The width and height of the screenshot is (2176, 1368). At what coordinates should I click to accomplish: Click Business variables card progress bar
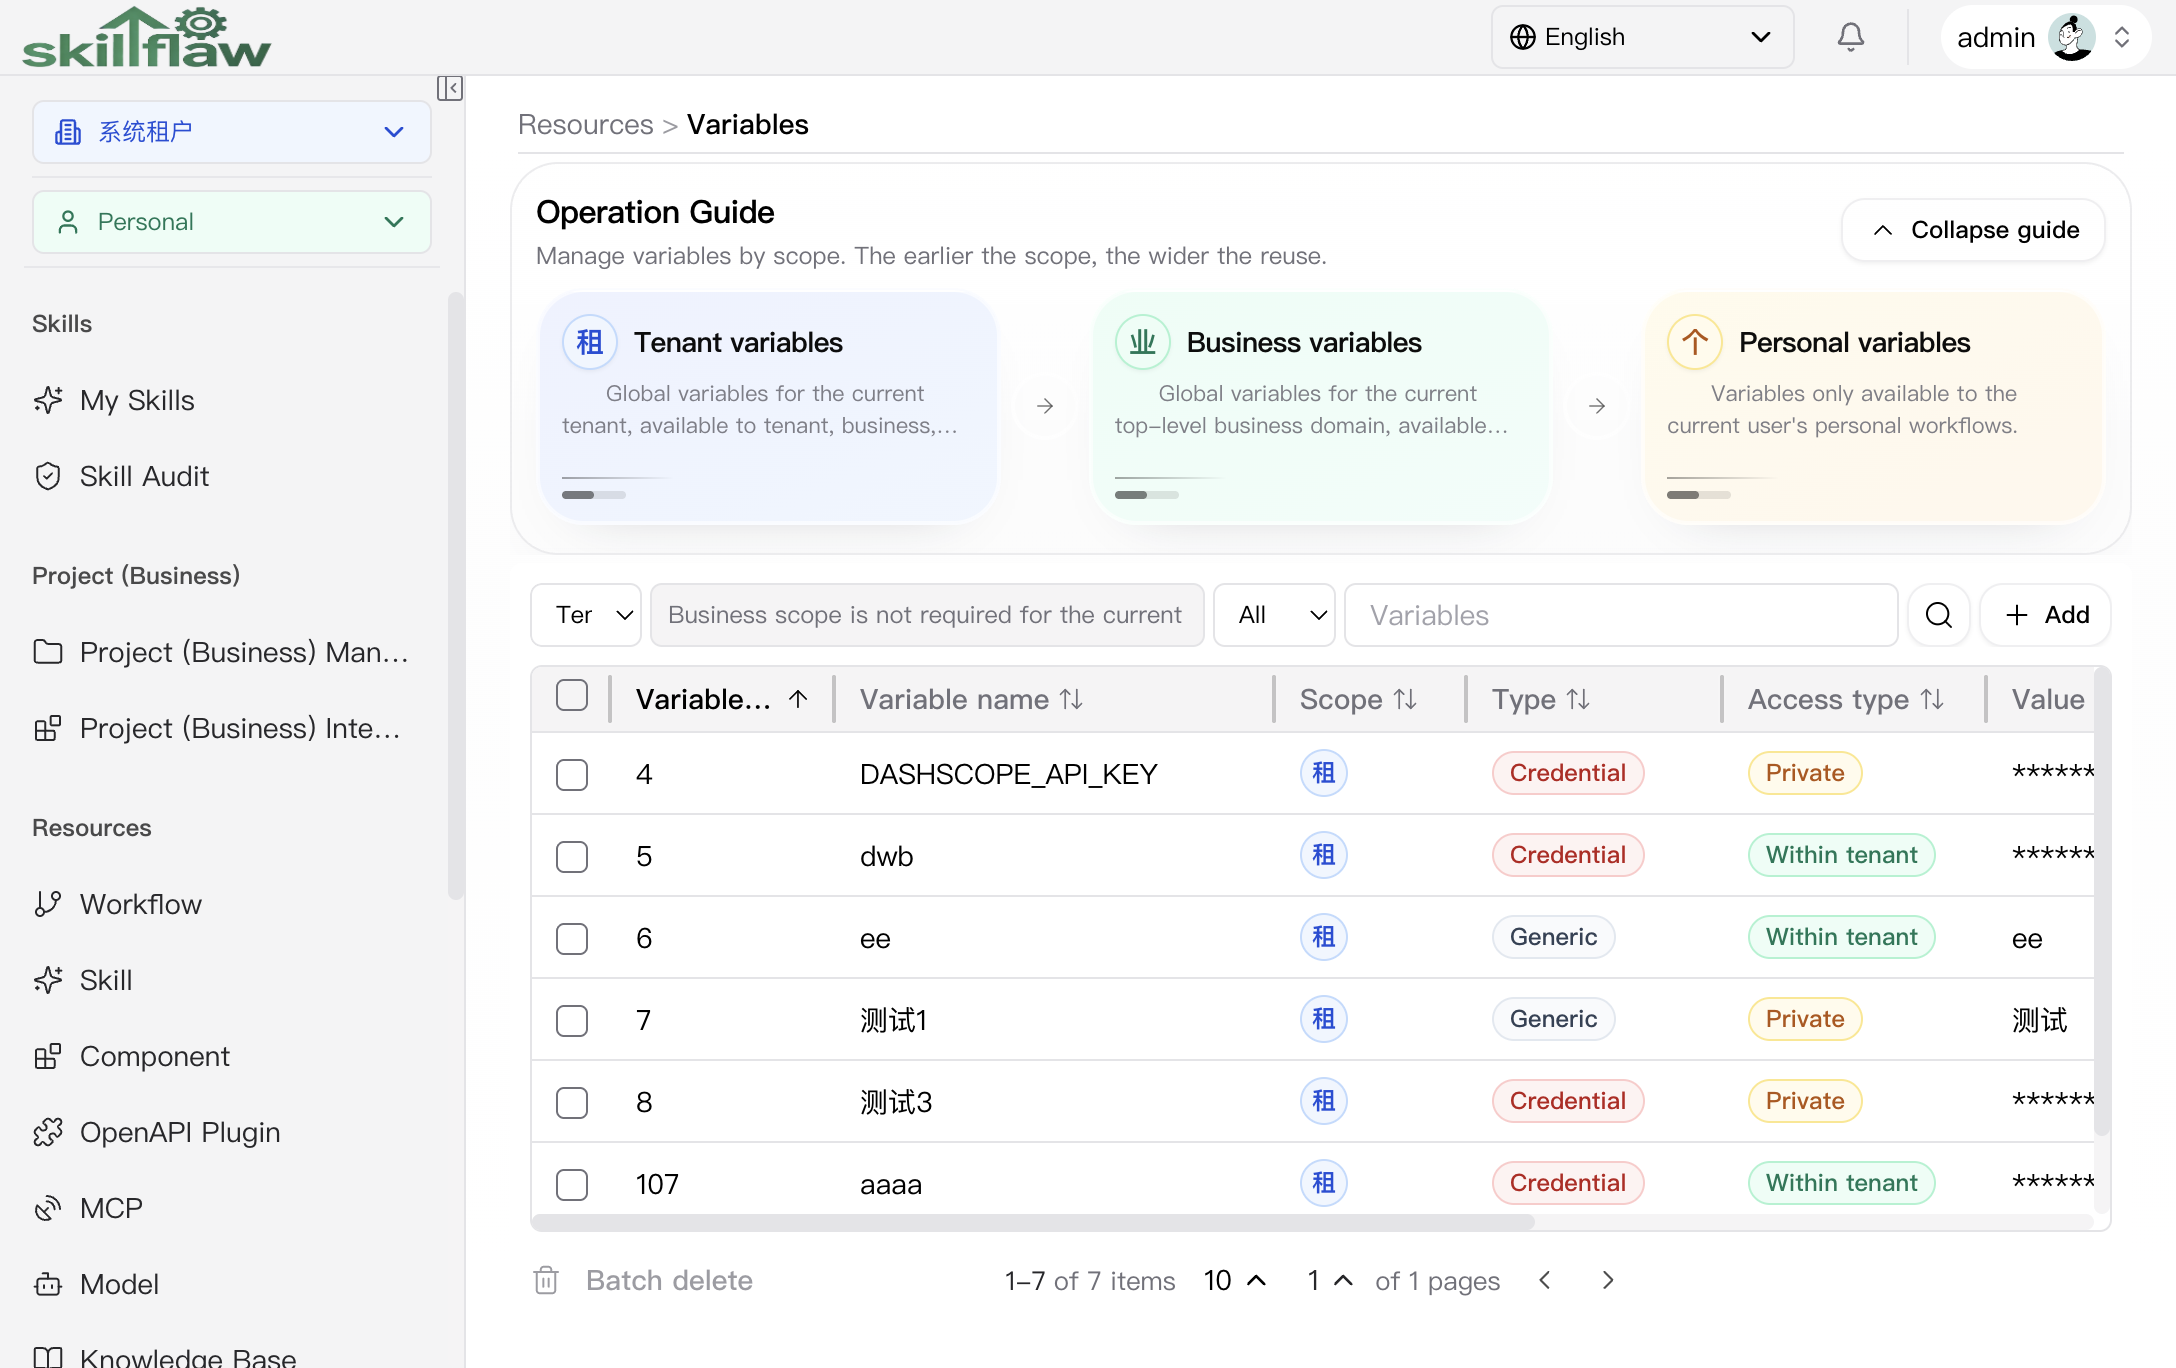pos(1147,495)
